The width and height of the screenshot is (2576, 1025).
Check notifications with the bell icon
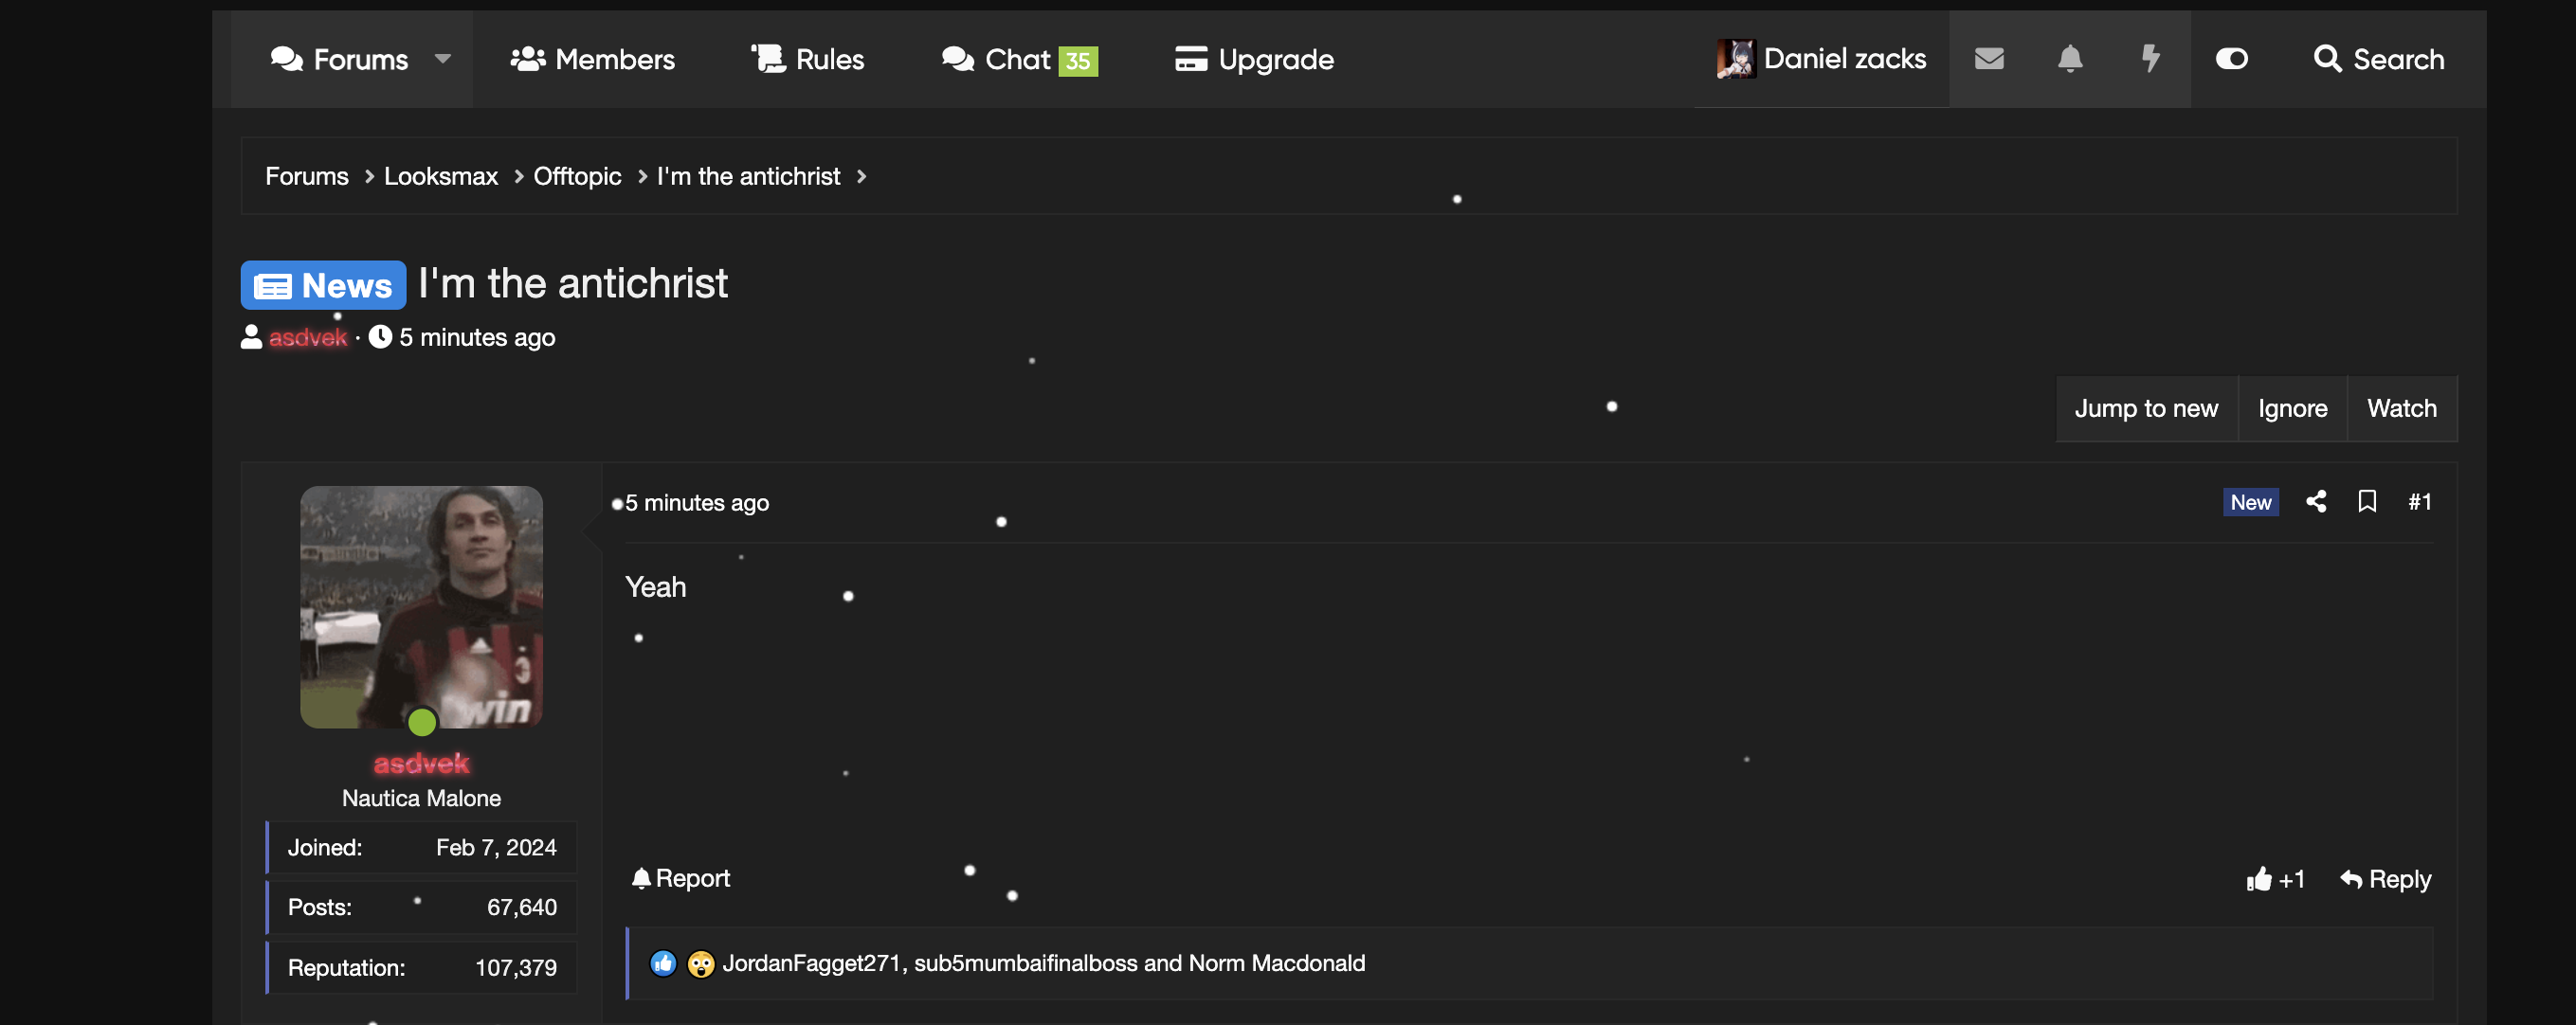[x=2069, y=59]
